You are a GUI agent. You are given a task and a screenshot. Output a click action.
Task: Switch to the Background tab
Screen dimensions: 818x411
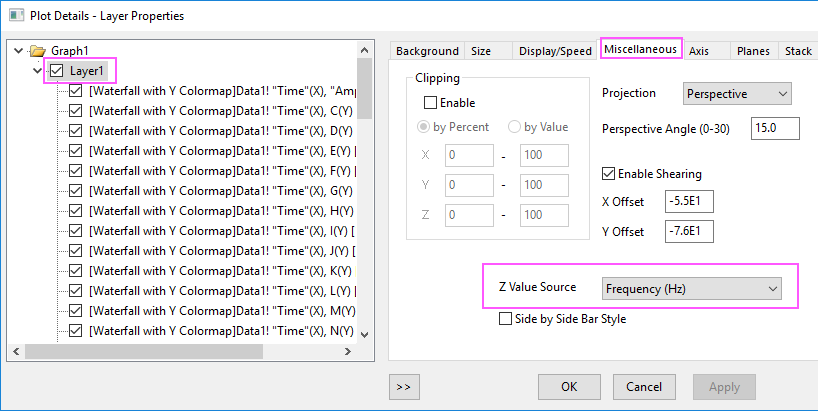(x=427, y=51)
